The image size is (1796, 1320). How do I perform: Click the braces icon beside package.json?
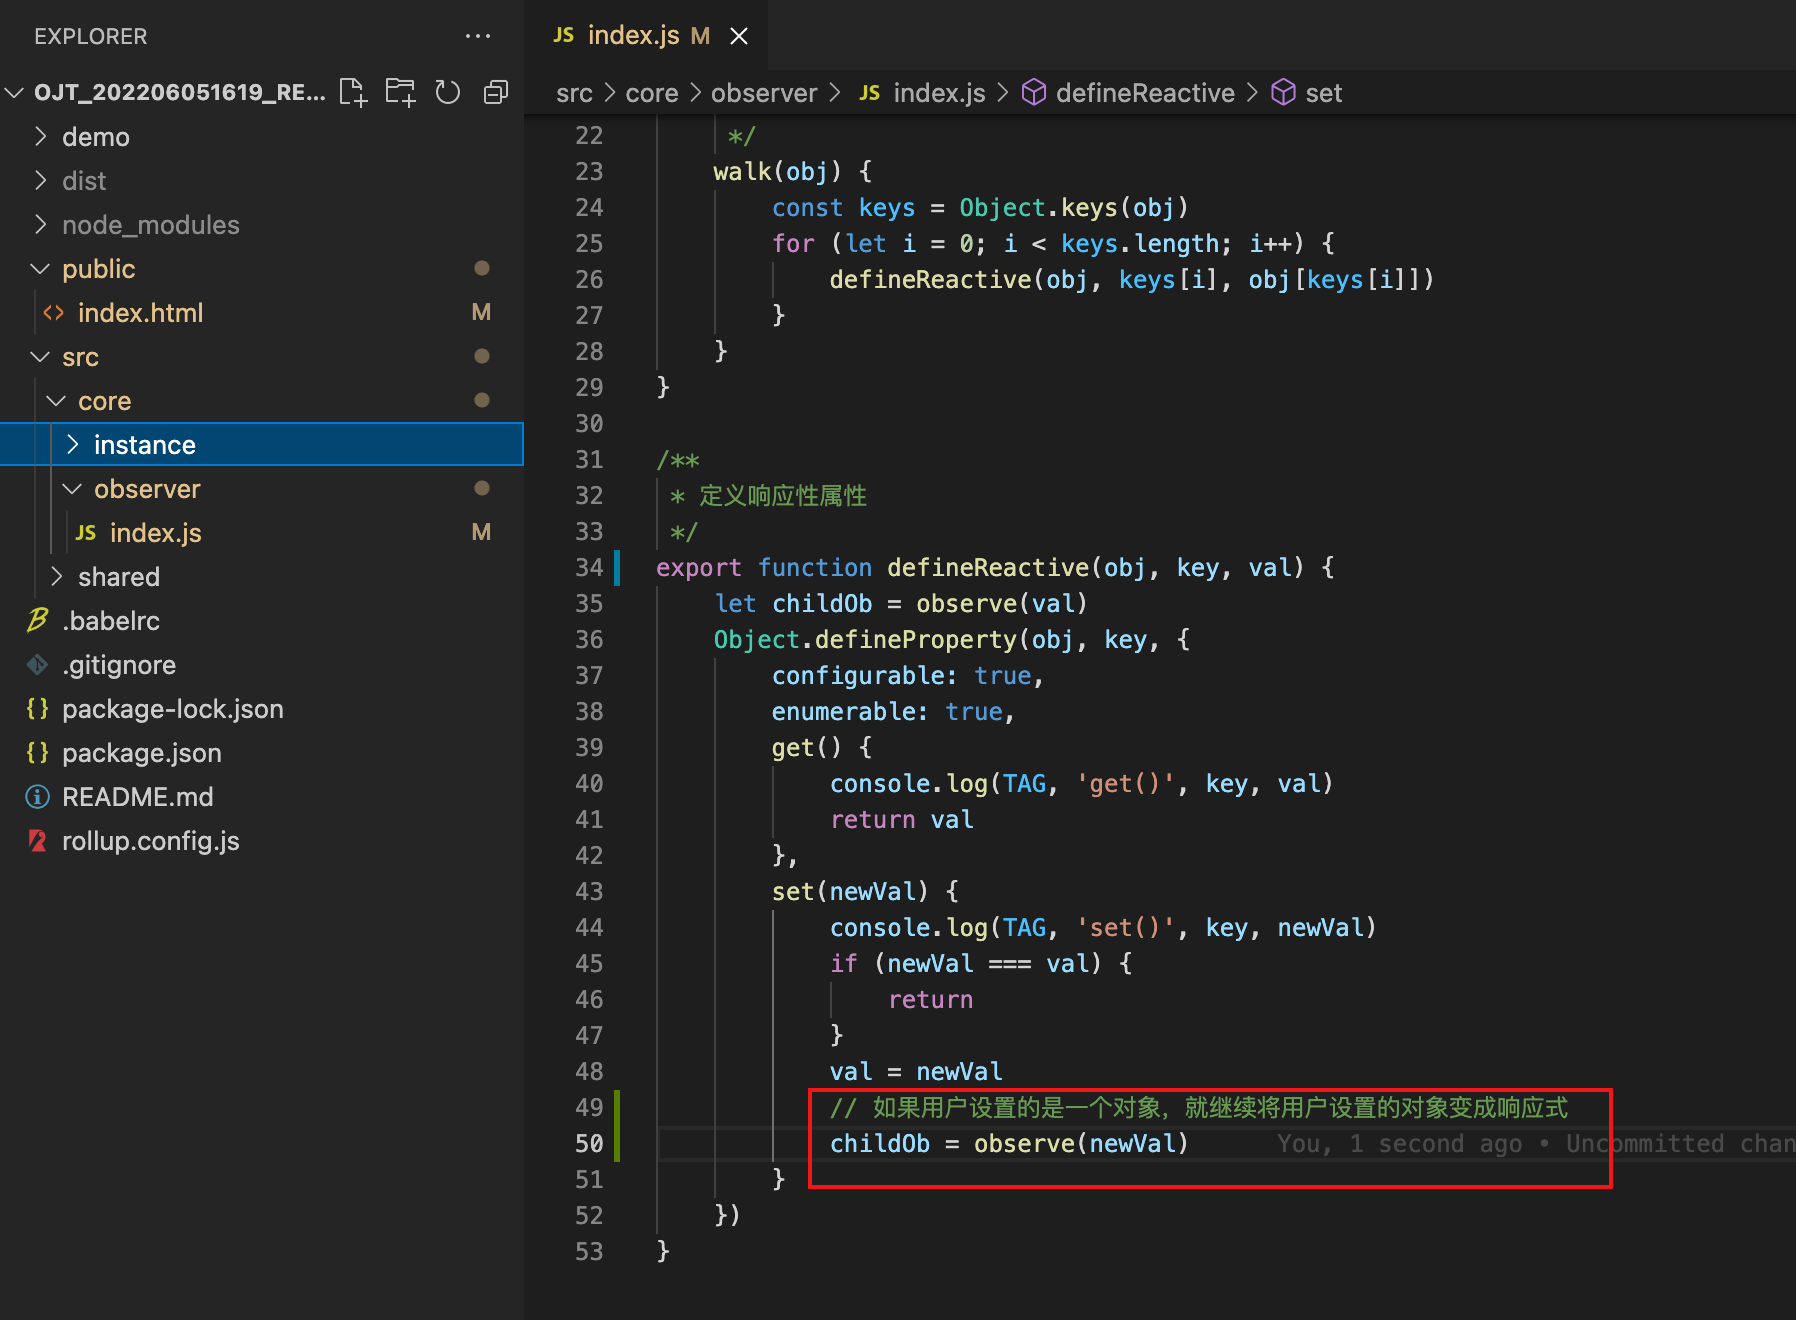[38, 753]
